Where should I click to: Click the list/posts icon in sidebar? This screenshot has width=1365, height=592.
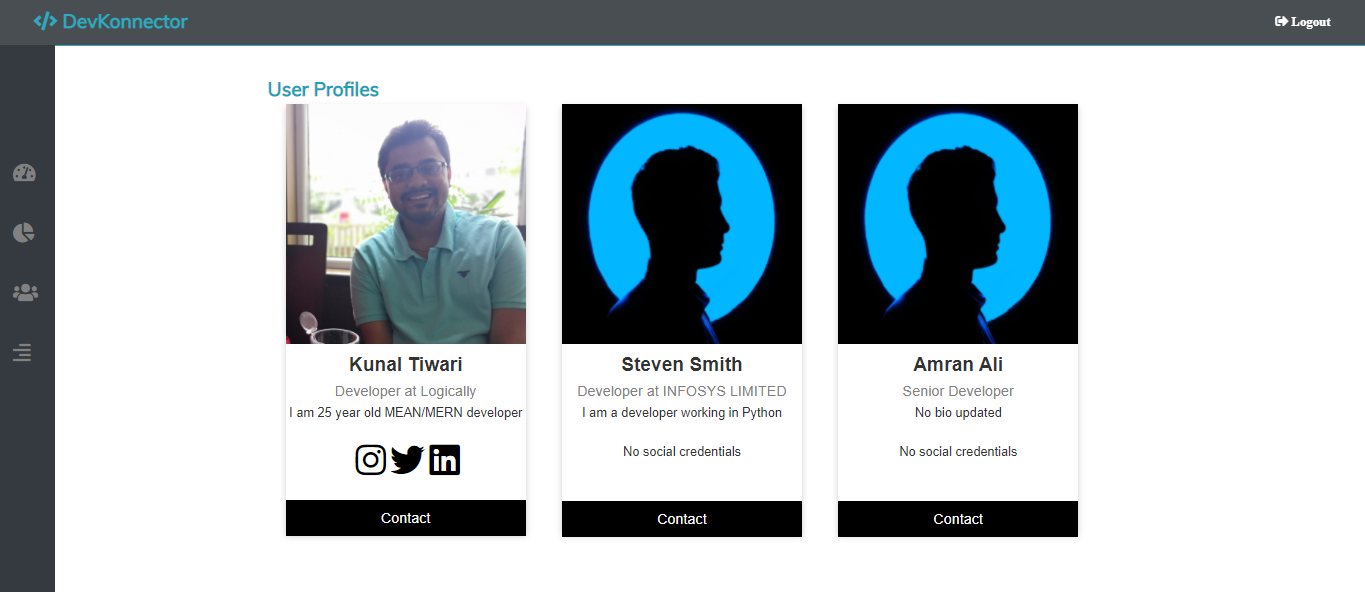pos(22,352)
